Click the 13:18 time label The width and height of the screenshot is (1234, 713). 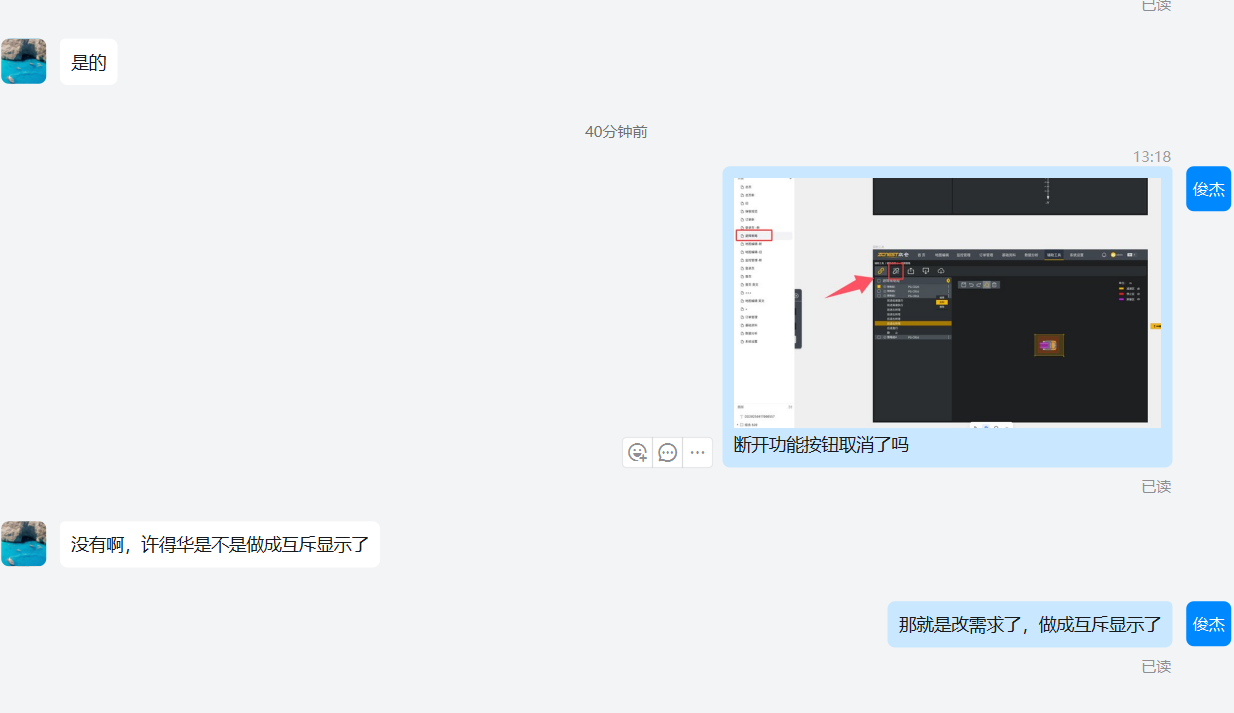click(1152, 157)
